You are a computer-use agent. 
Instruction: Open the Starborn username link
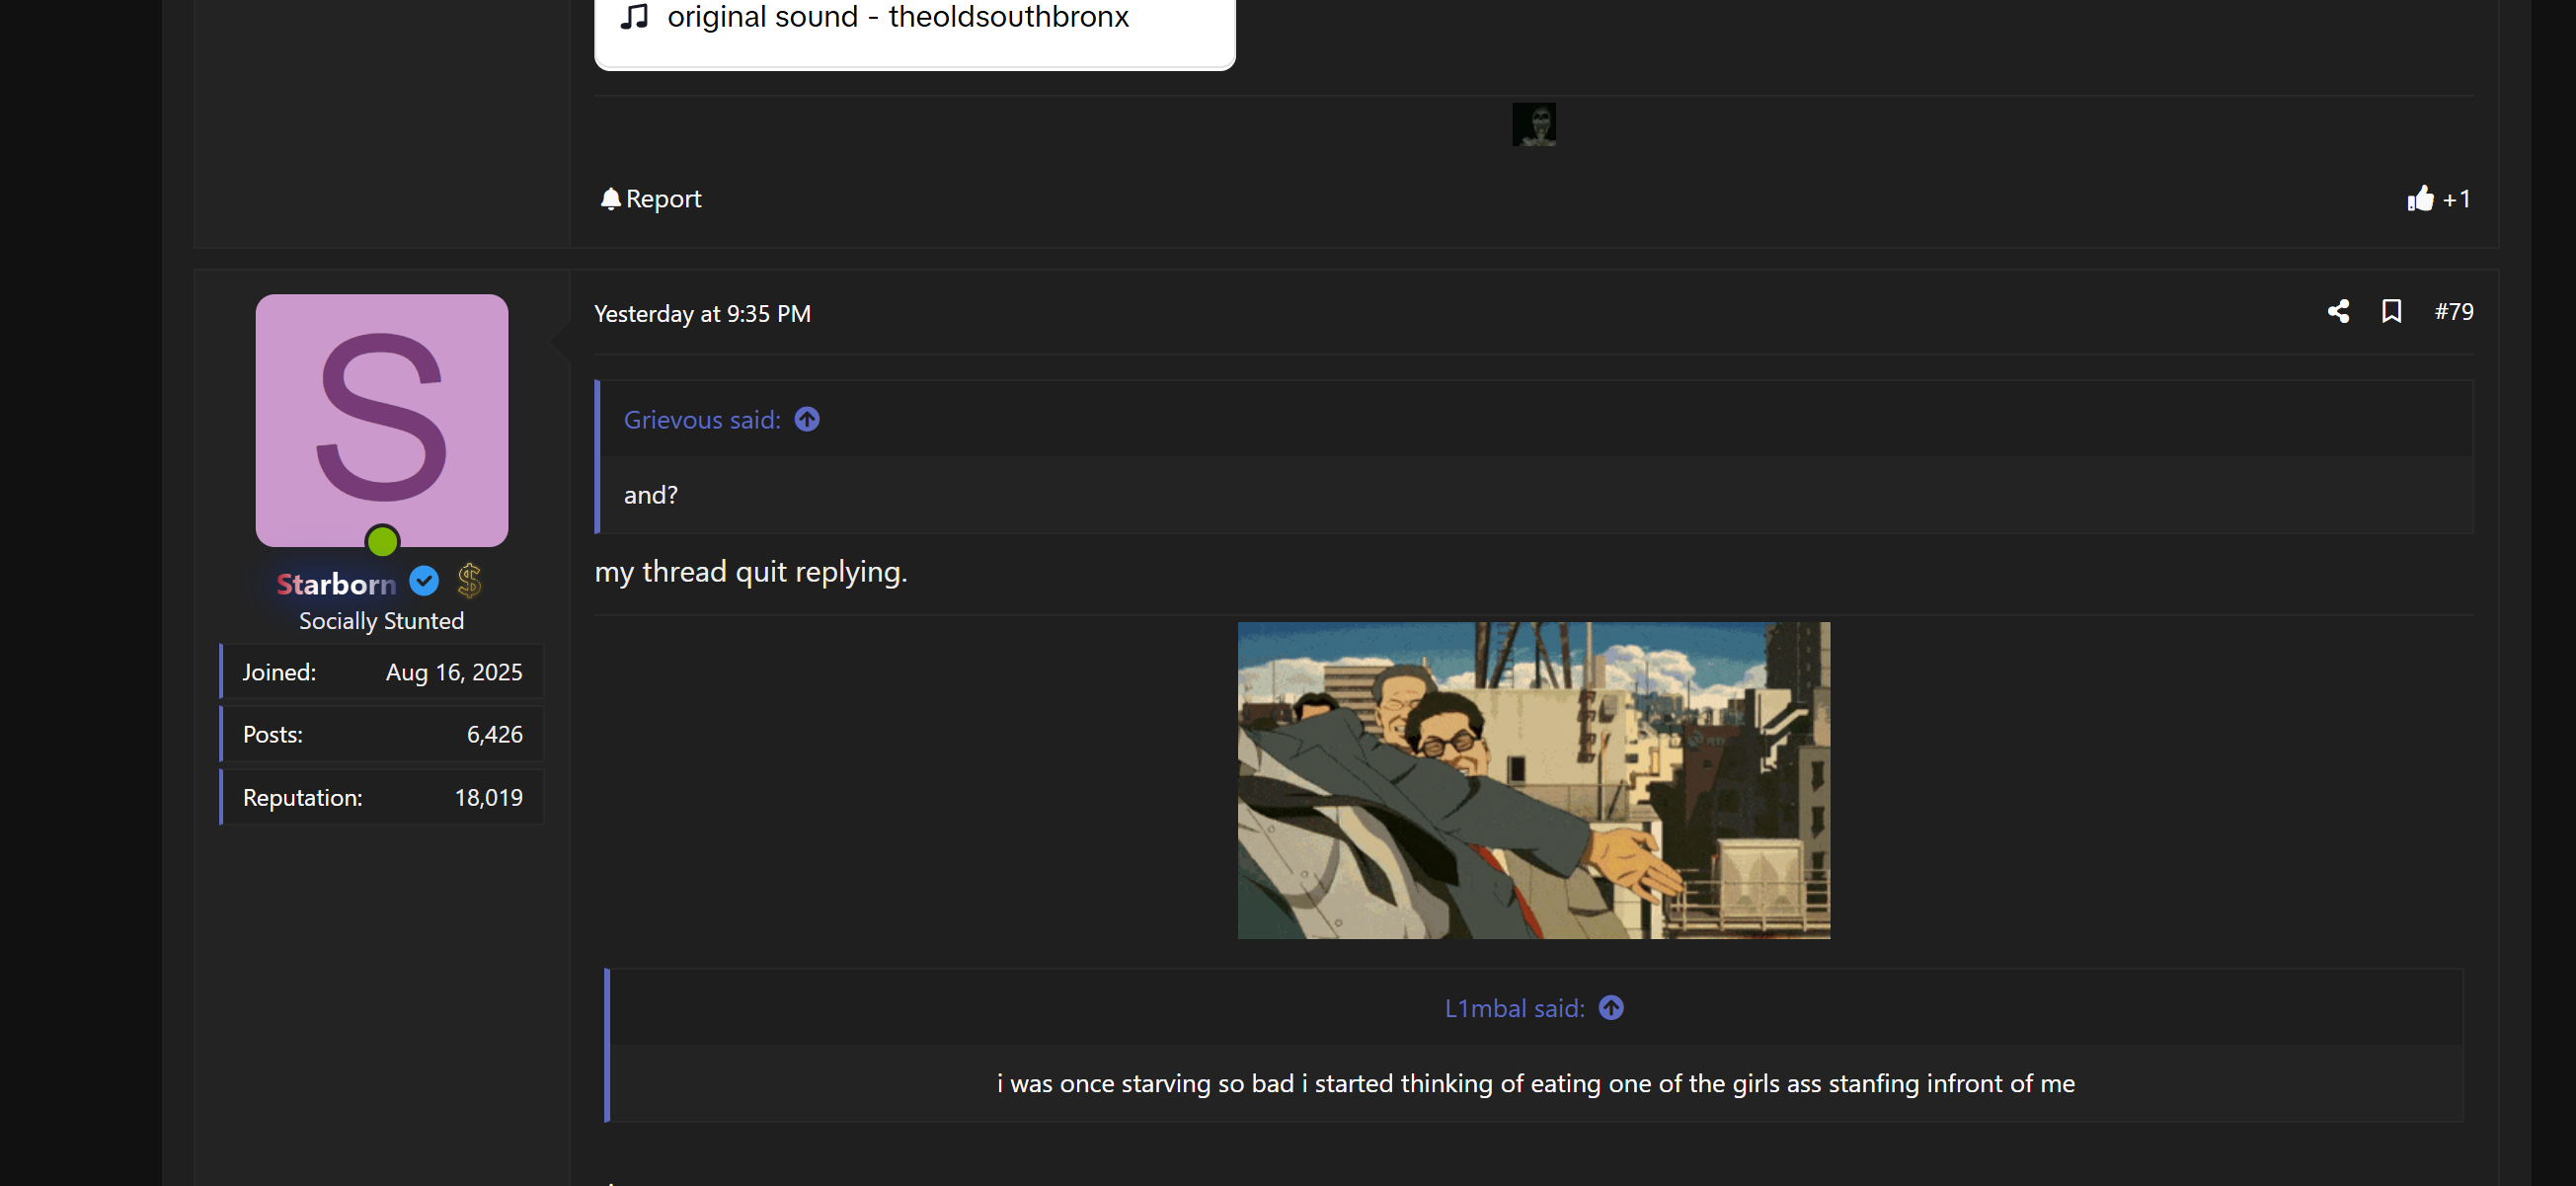pyautogui.click(x=336, y=584)
